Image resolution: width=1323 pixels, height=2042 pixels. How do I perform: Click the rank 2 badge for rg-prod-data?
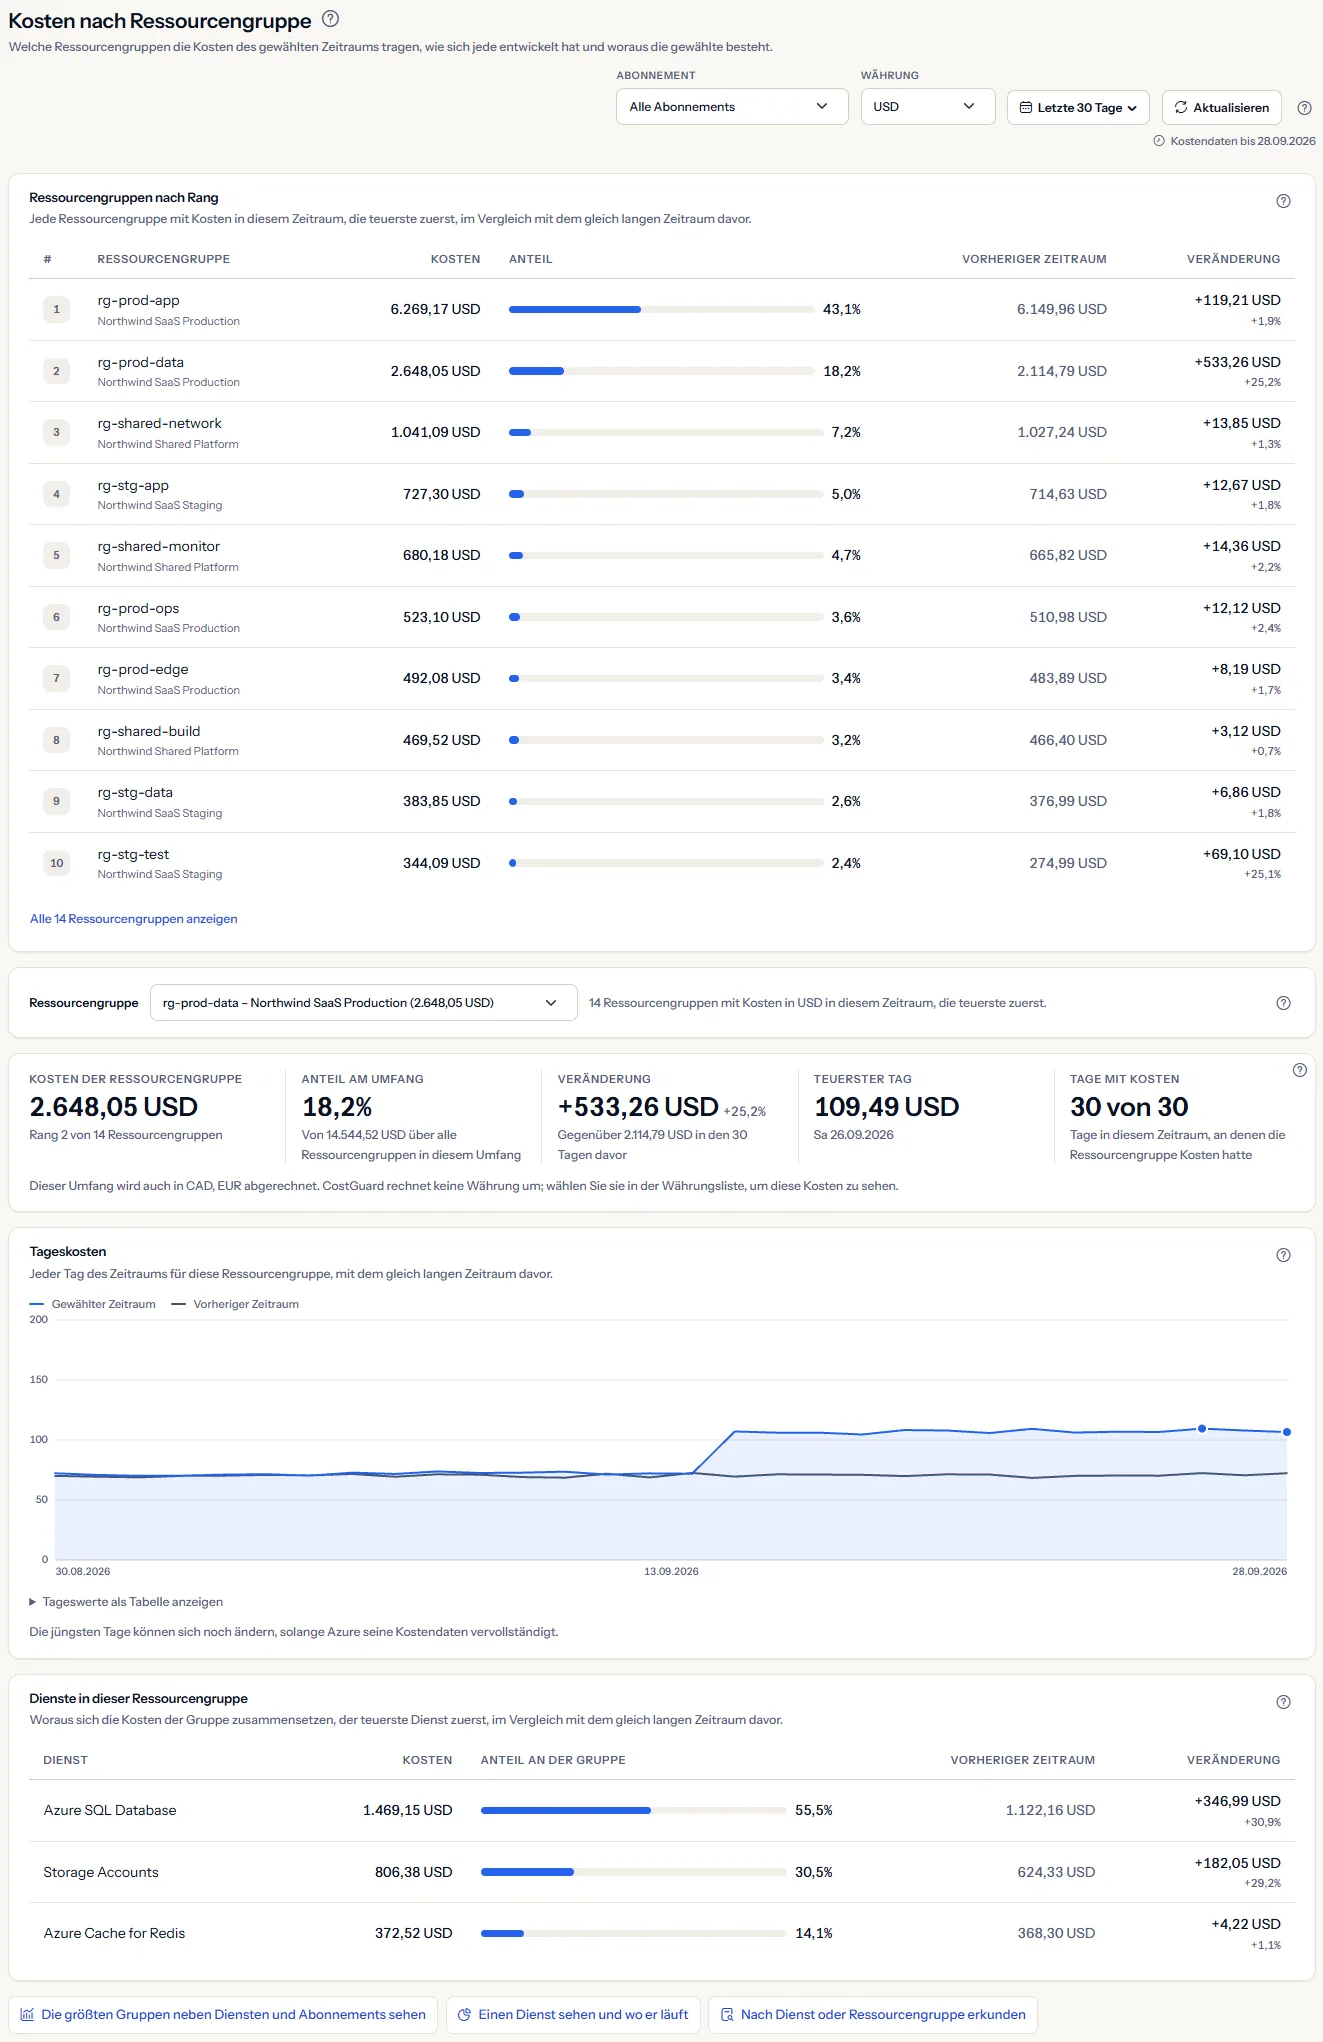[56, 371]
